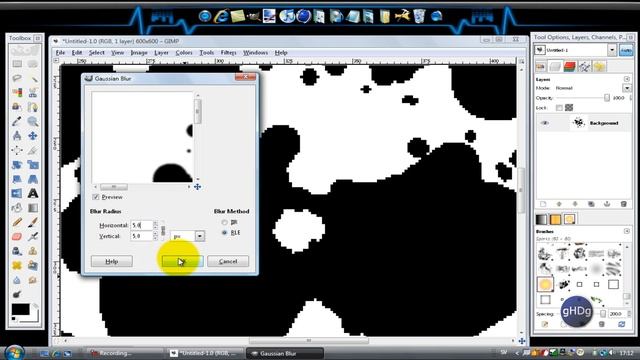Select the Text tool
Screen dimensions: 640x360
pos(33,193)
